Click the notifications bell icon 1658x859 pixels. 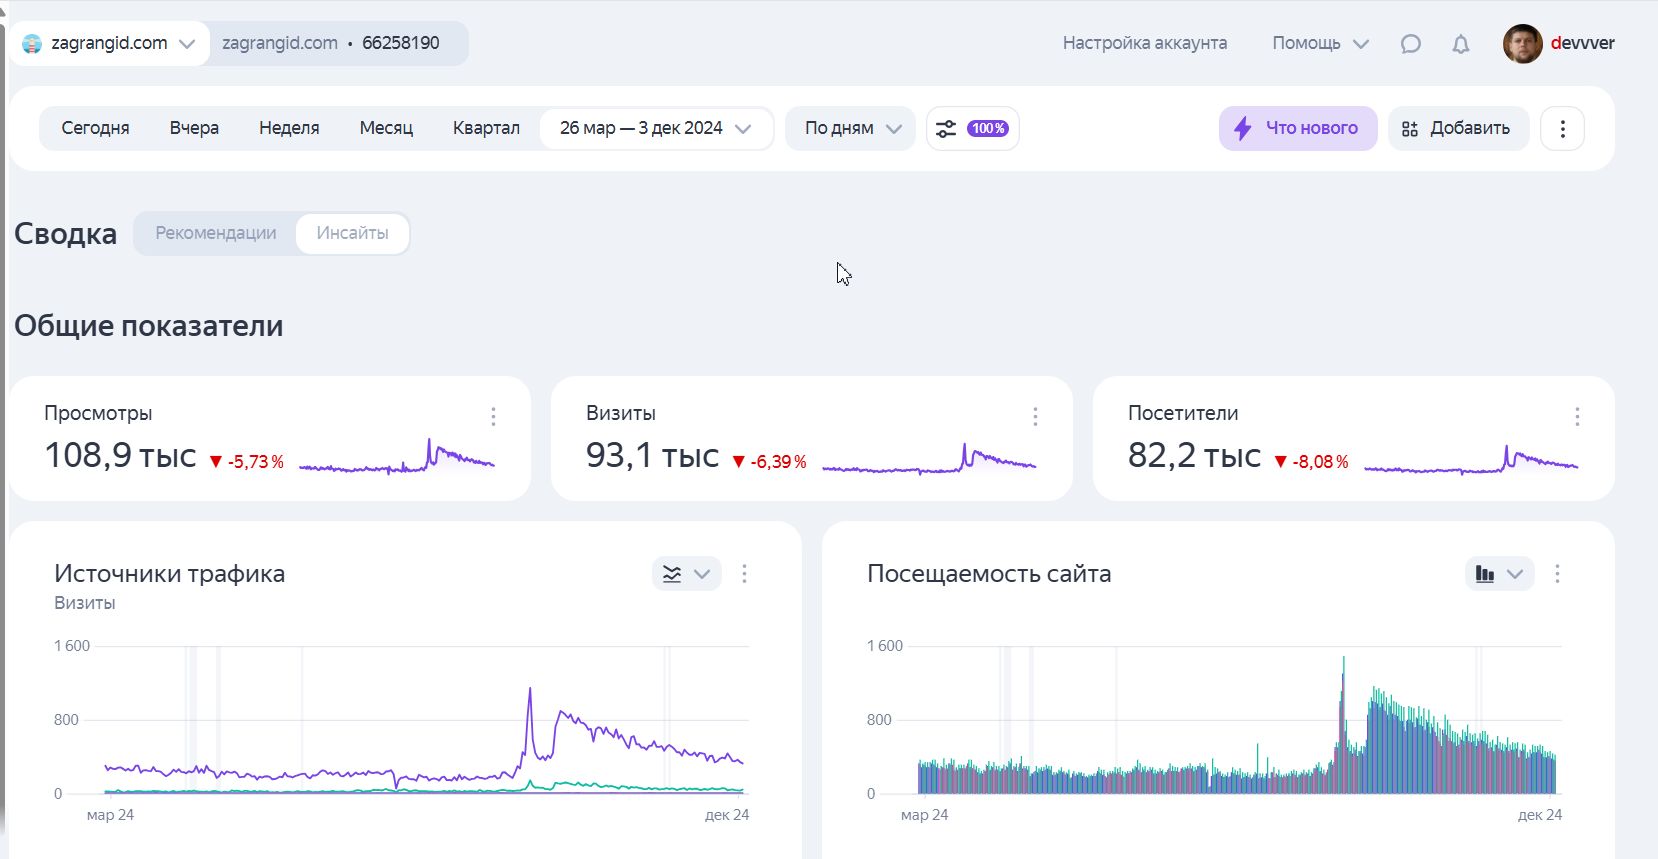1461,44
